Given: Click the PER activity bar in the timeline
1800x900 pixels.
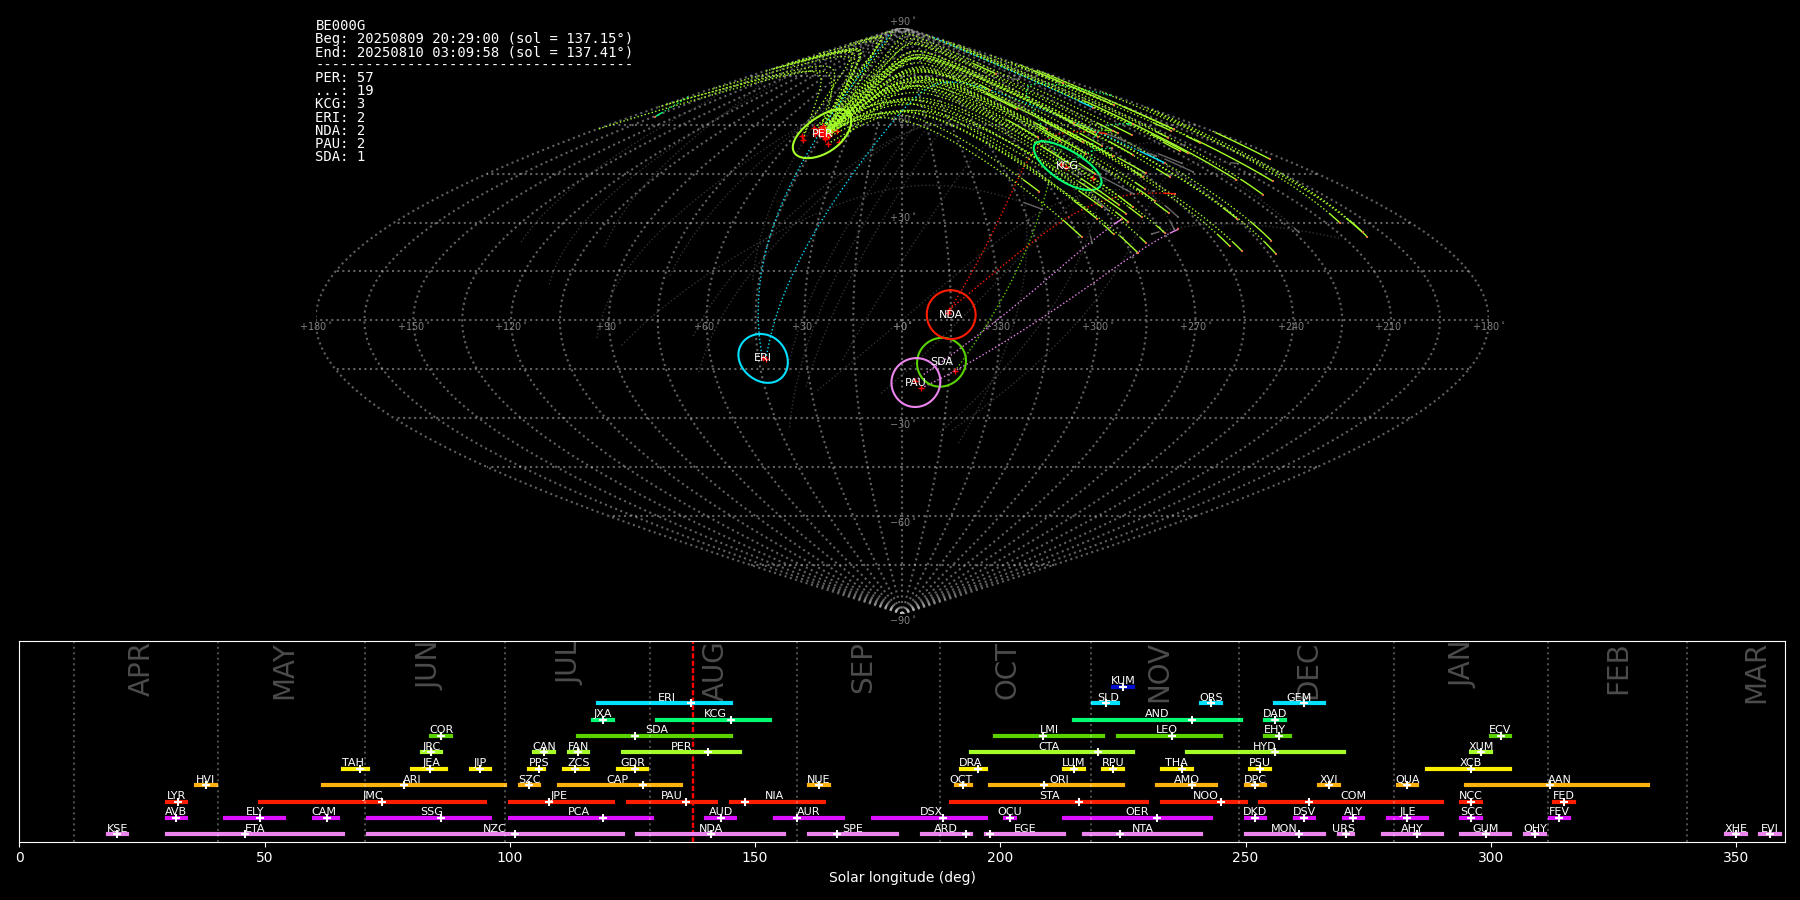Looking at the screenshot, I should tap(681, 752).
